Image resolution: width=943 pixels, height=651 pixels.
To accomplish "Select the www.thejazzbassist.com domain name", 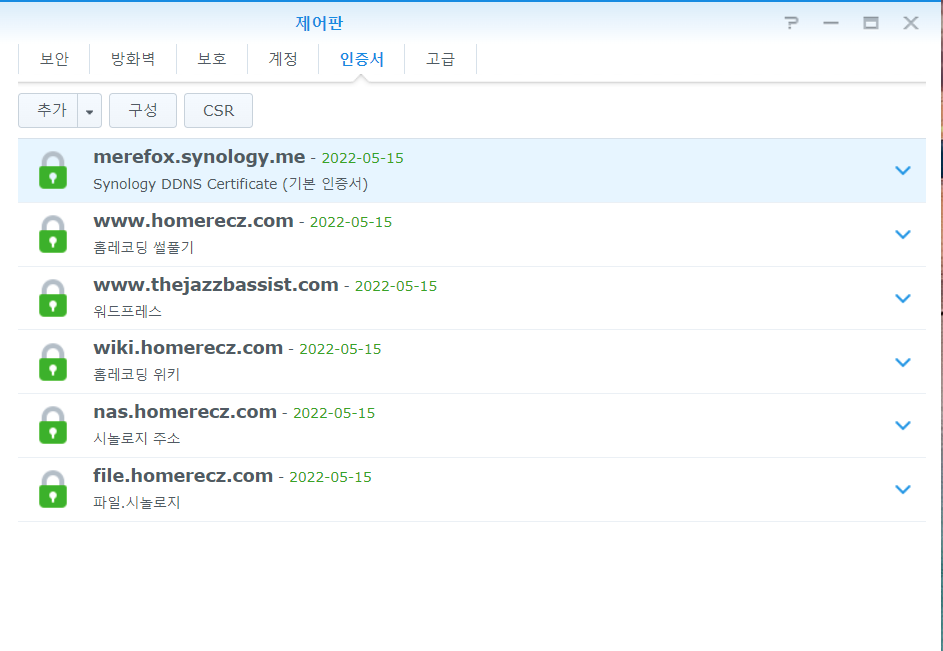I will pyautogui.click(x=216, y=285).
